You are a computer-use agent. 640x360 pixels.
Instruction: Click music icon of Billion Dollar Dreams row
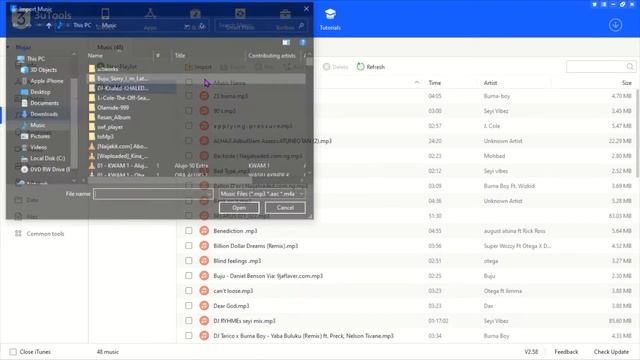[x=204, y=246]
